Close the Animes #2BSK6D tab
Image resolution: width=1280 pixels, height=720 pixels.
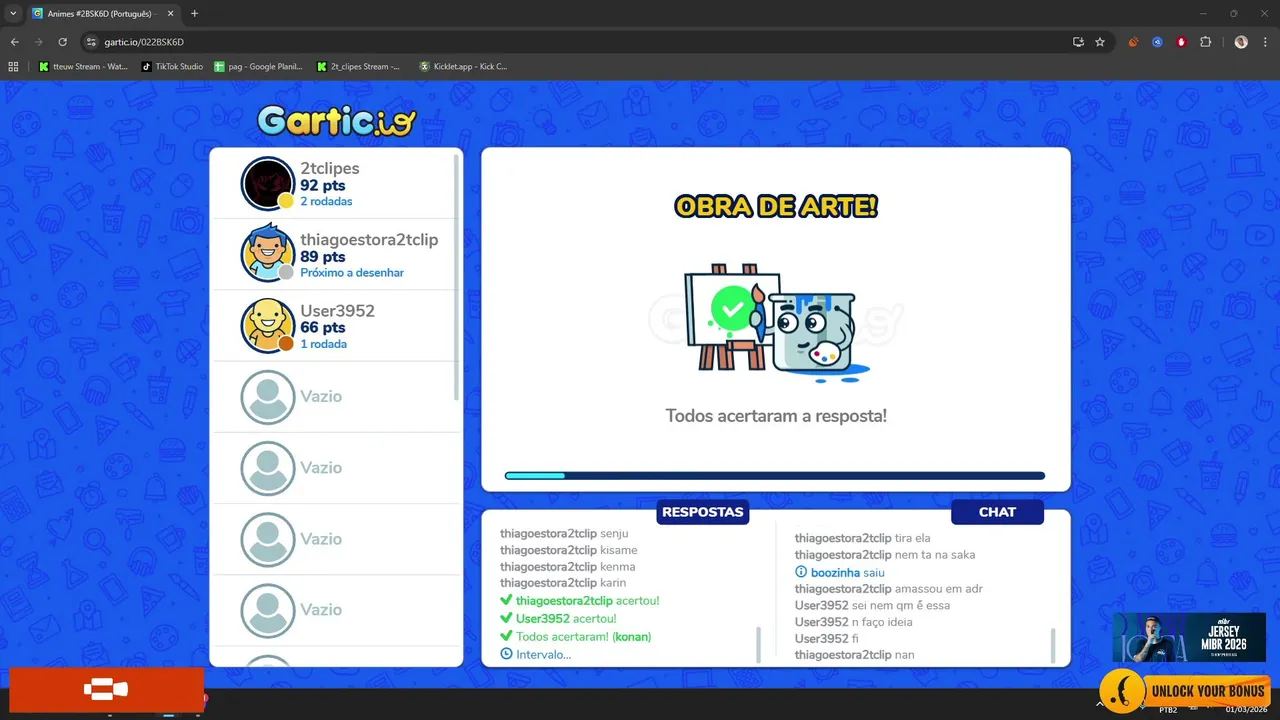click(x=170, y=14)
